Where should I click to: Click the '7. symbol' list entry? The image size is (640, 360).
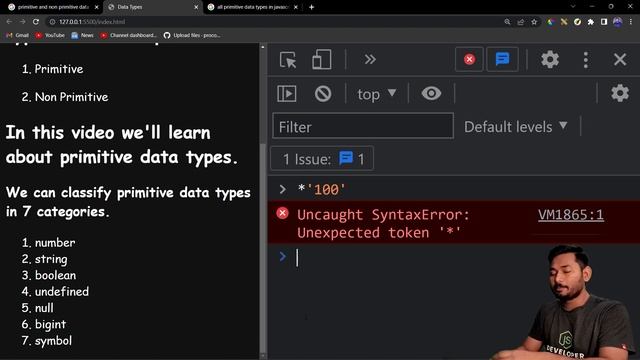coord(47,340)
